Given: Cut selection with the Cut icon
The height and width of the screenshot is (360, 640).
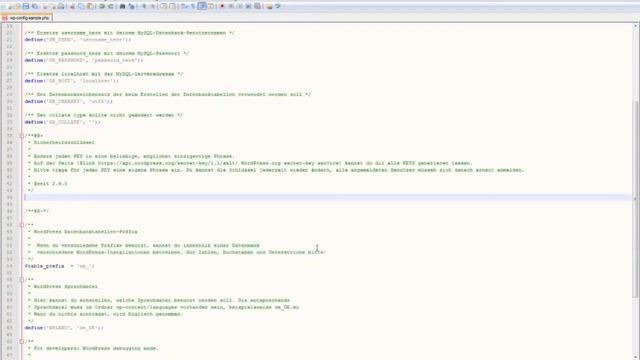Looking at the screenshot, I should click(73, 6).
